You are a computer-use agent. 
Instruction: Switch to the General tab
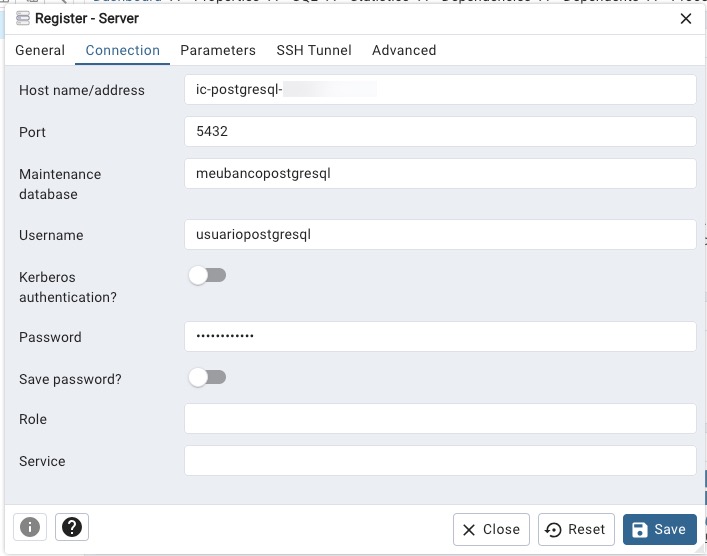[40, 50]
